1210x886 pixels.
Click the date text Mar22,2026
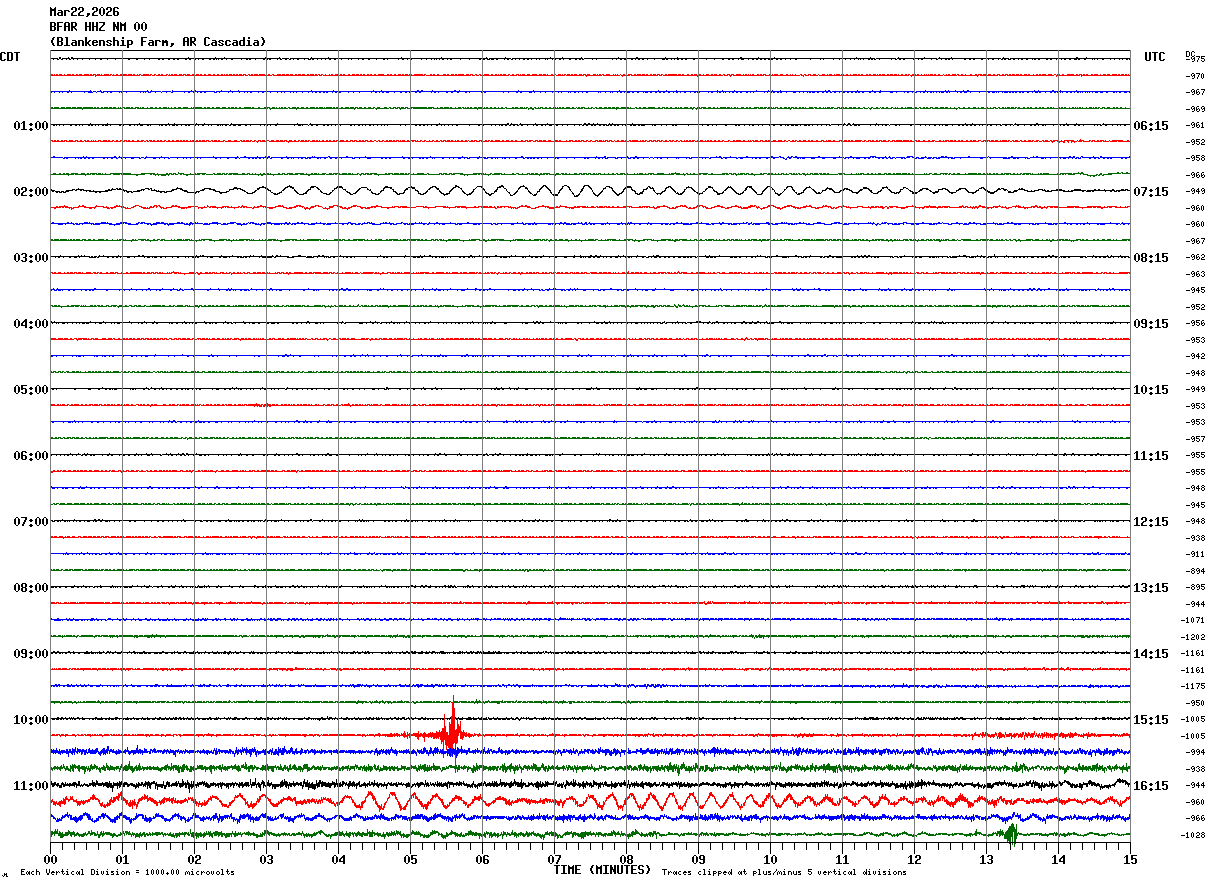pos(84,12)
